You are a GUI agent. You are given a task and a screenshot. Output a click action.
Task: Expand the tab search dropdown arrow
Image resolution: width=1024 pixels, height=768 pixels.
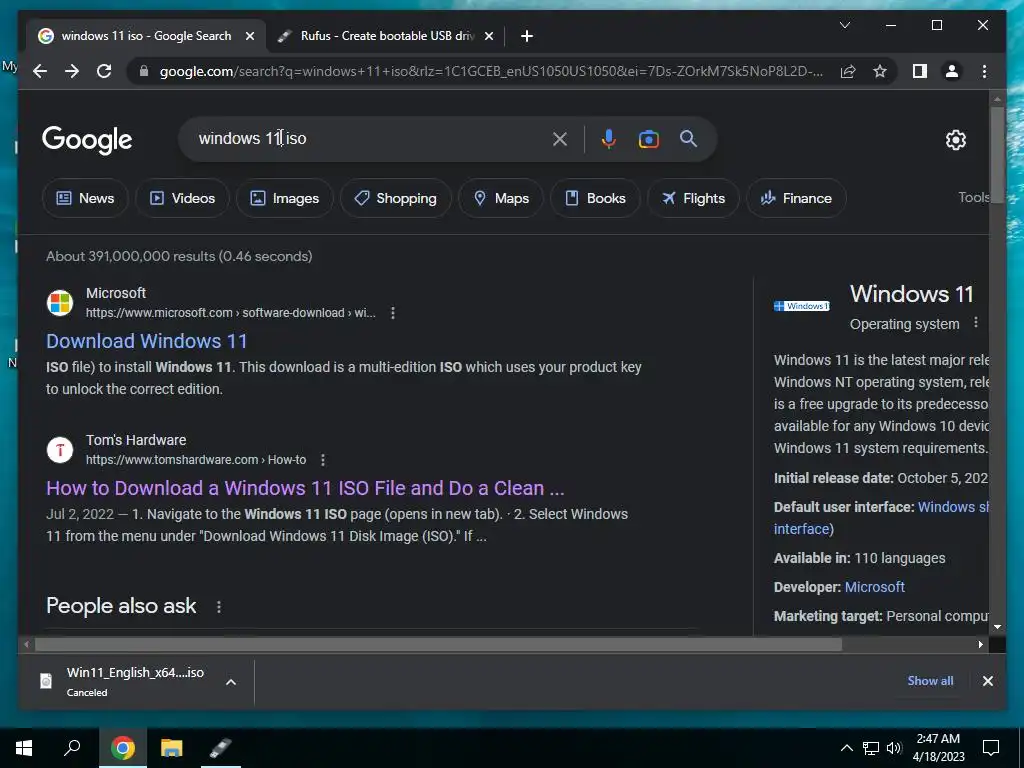(844, 25)
